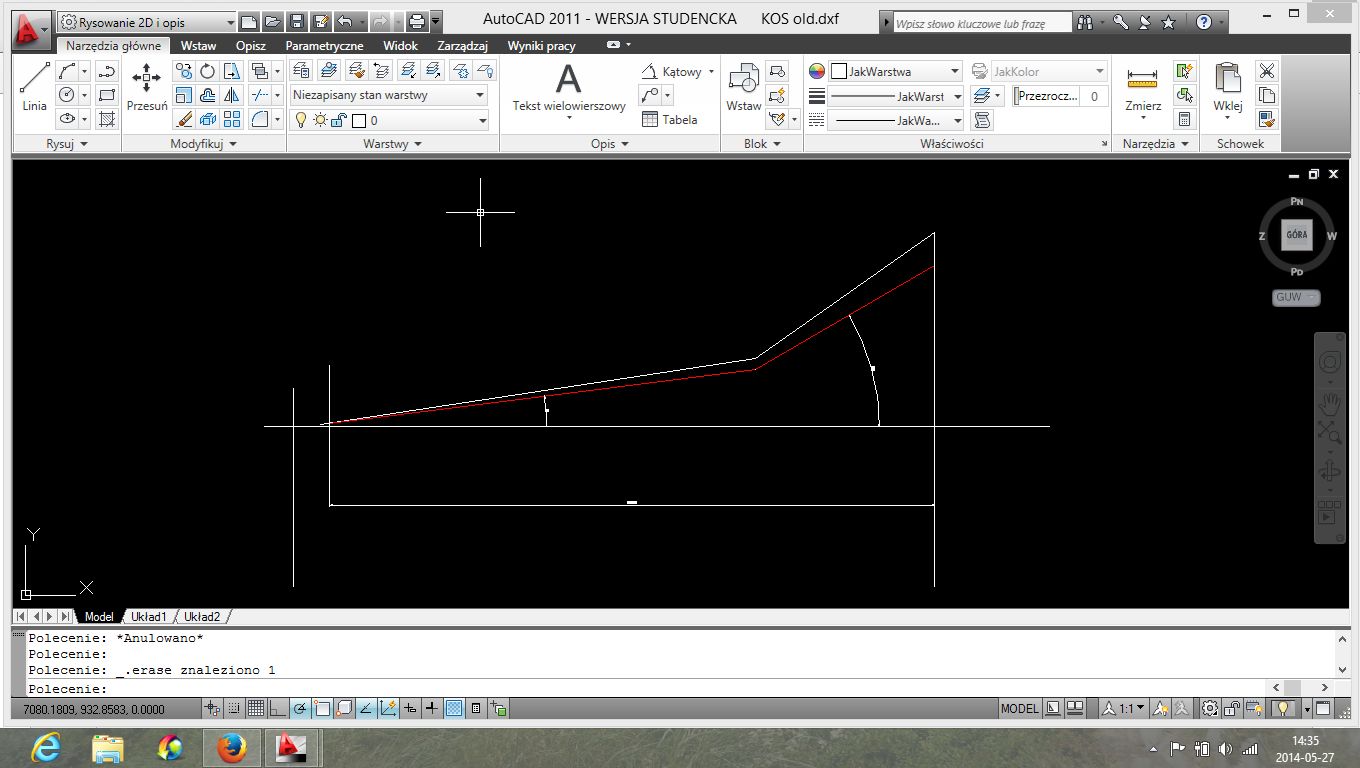
Task: Toggle lineweight display in status bar
Action: [x=432, y=709]
